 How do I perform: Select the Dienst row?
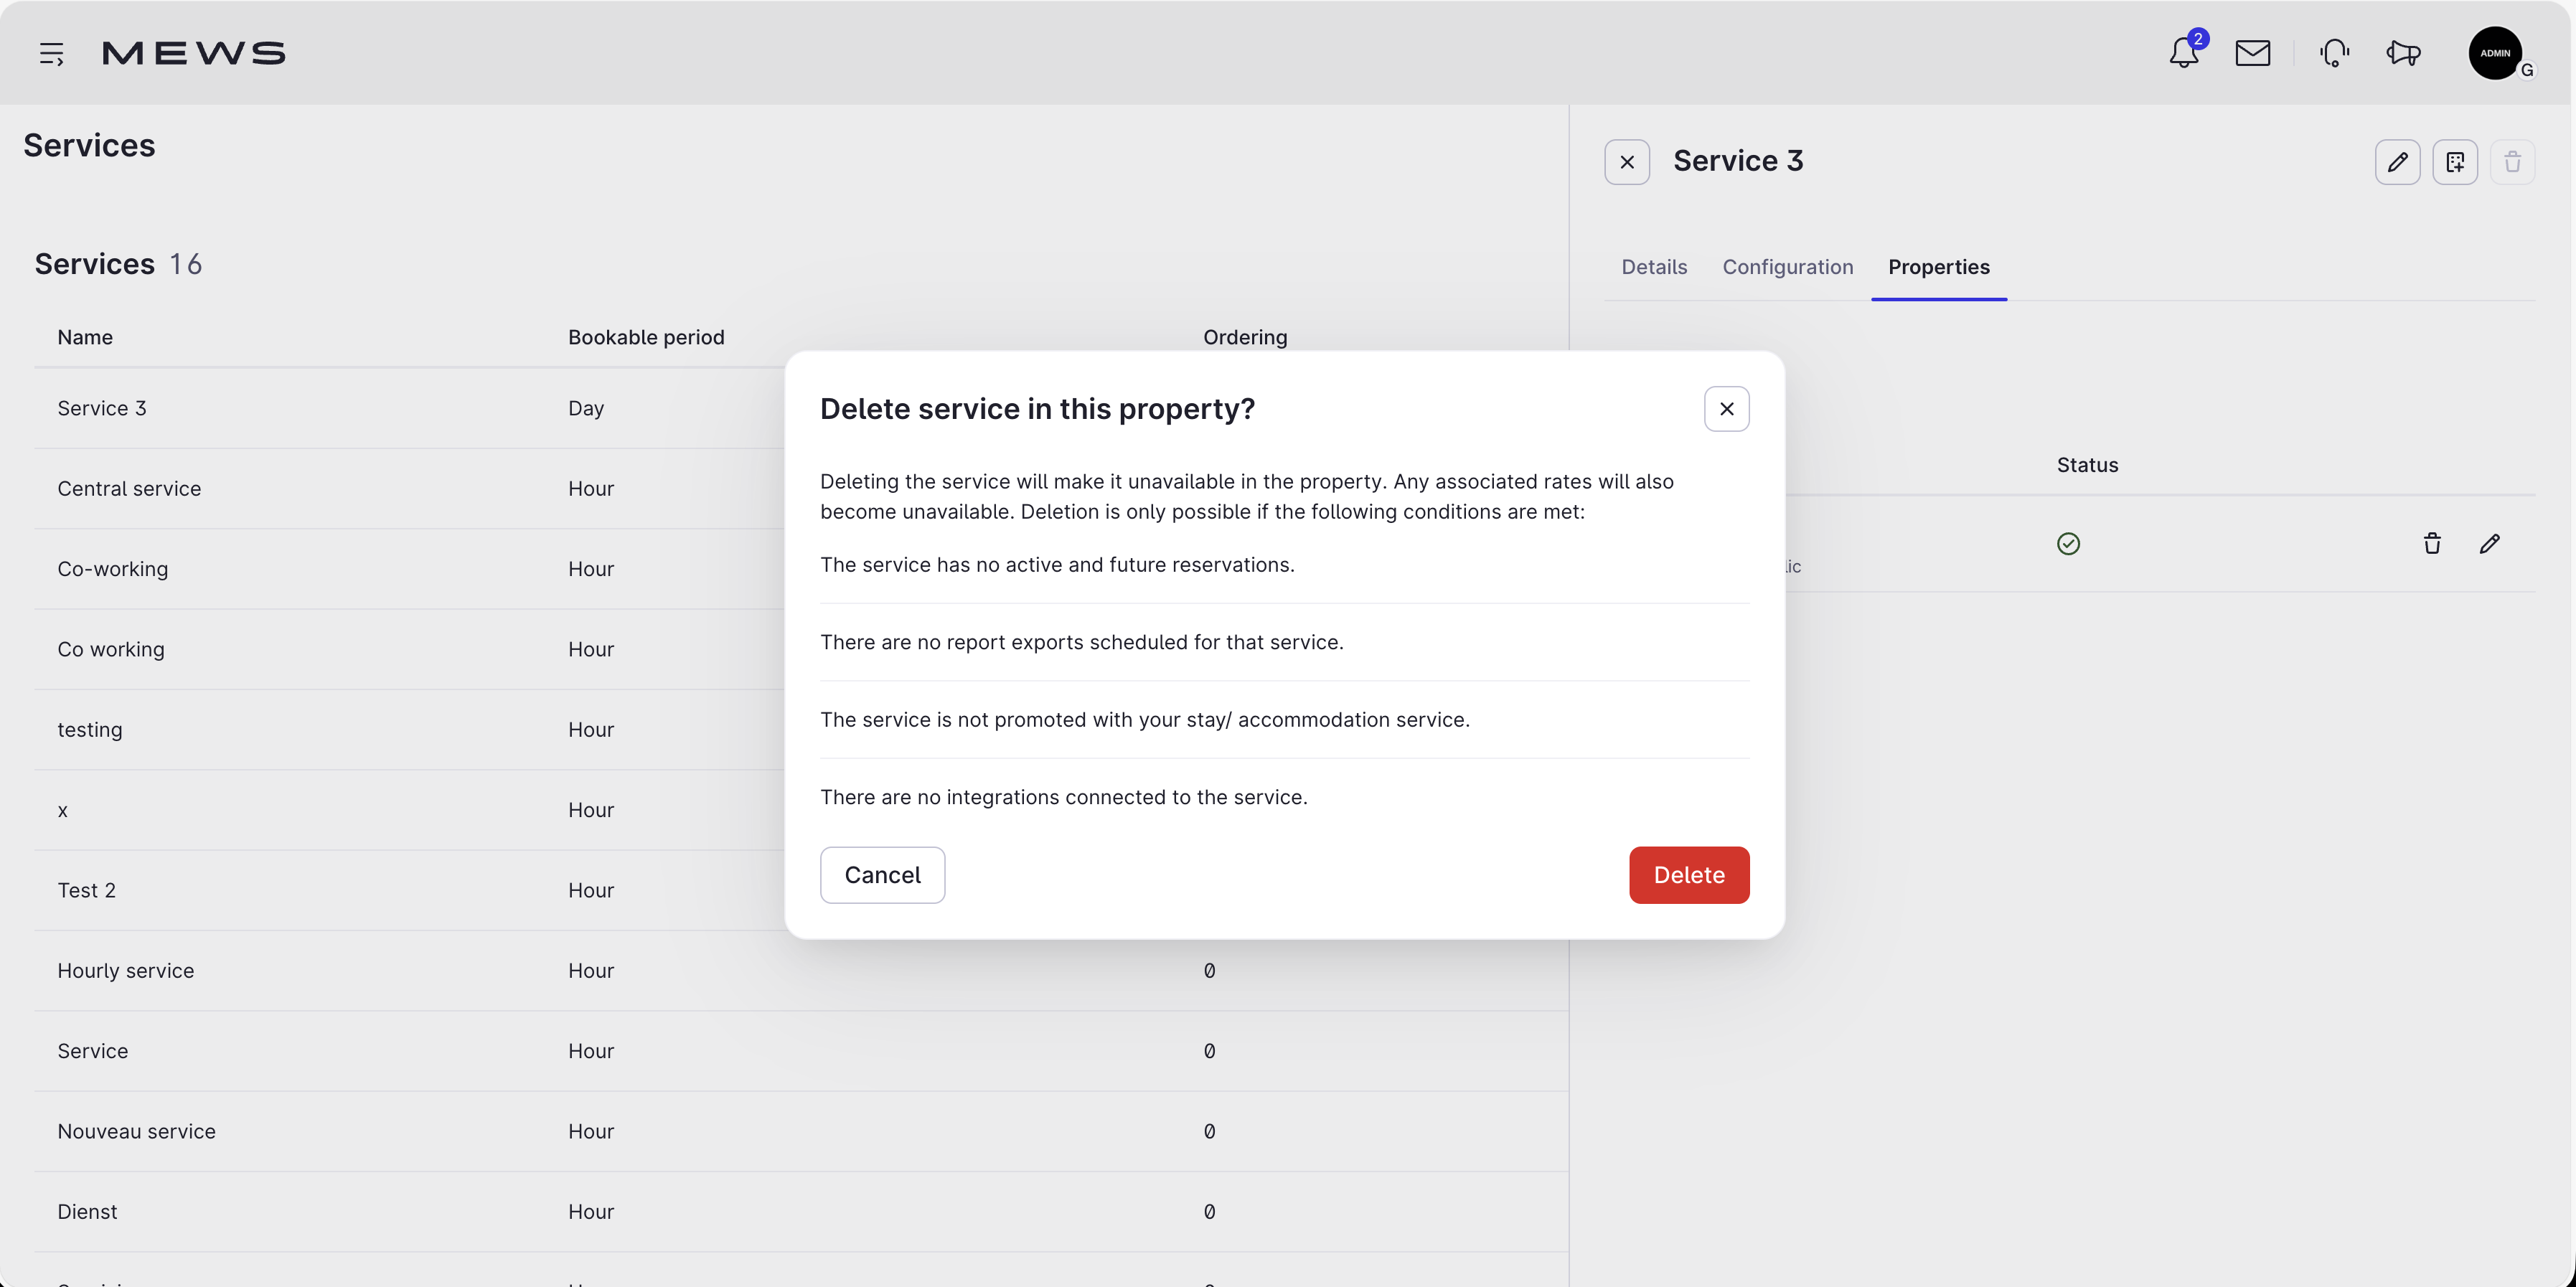(801, 1212)
